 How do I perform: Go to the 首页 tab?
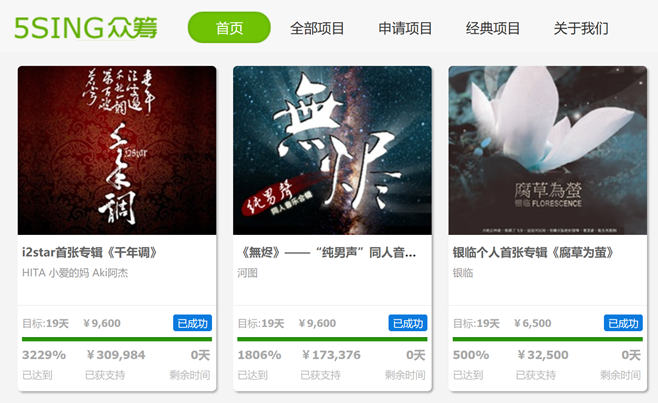click(x=229, y=28)
